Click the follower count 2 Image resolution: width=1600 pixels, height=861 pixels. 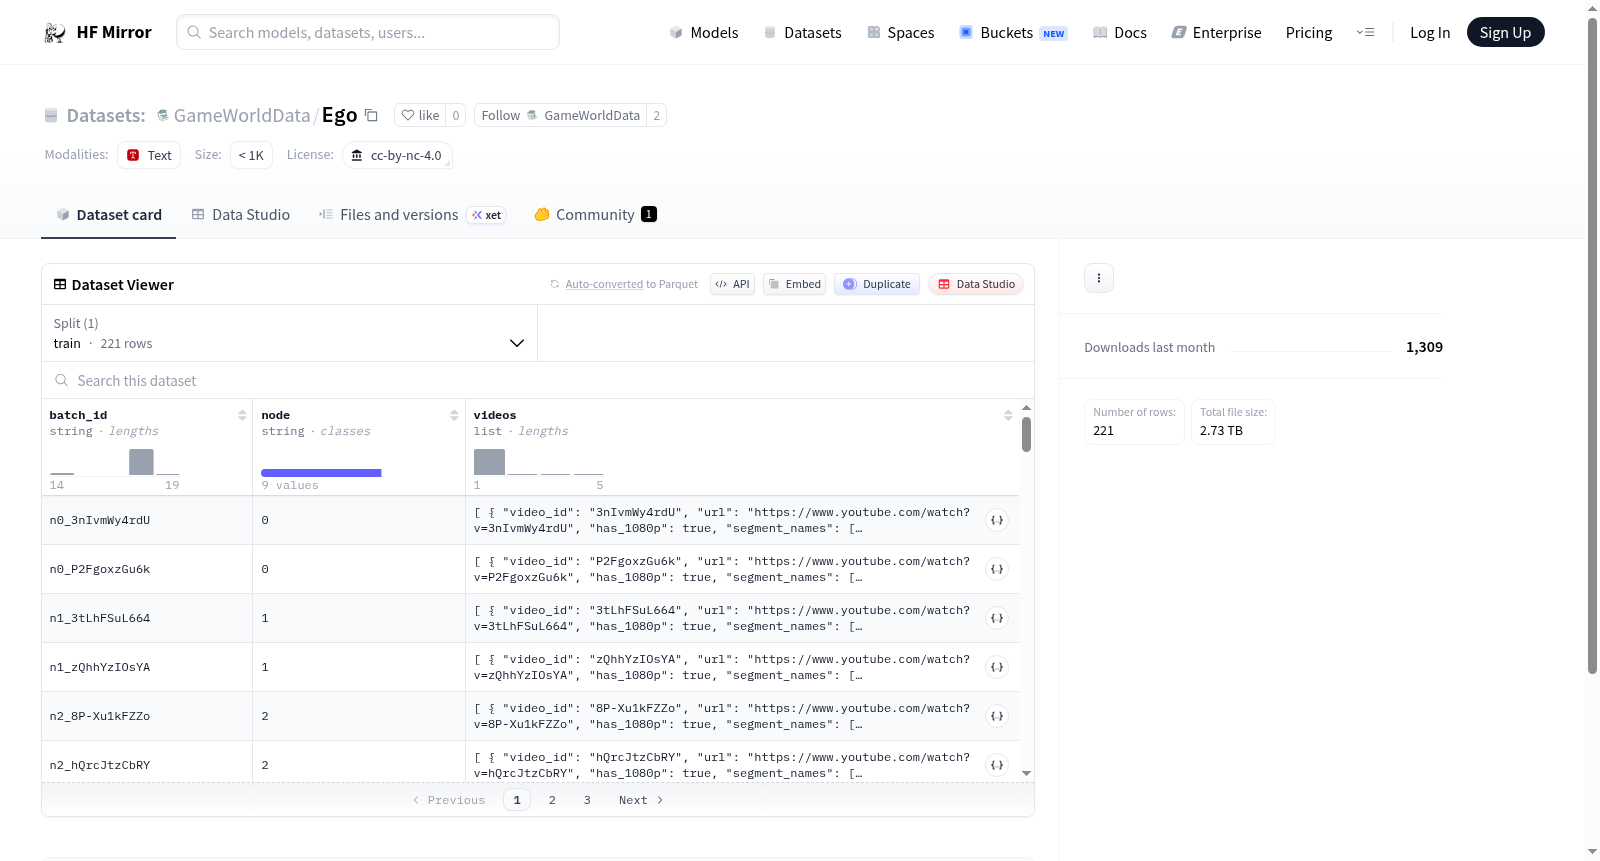coord(656,115)
